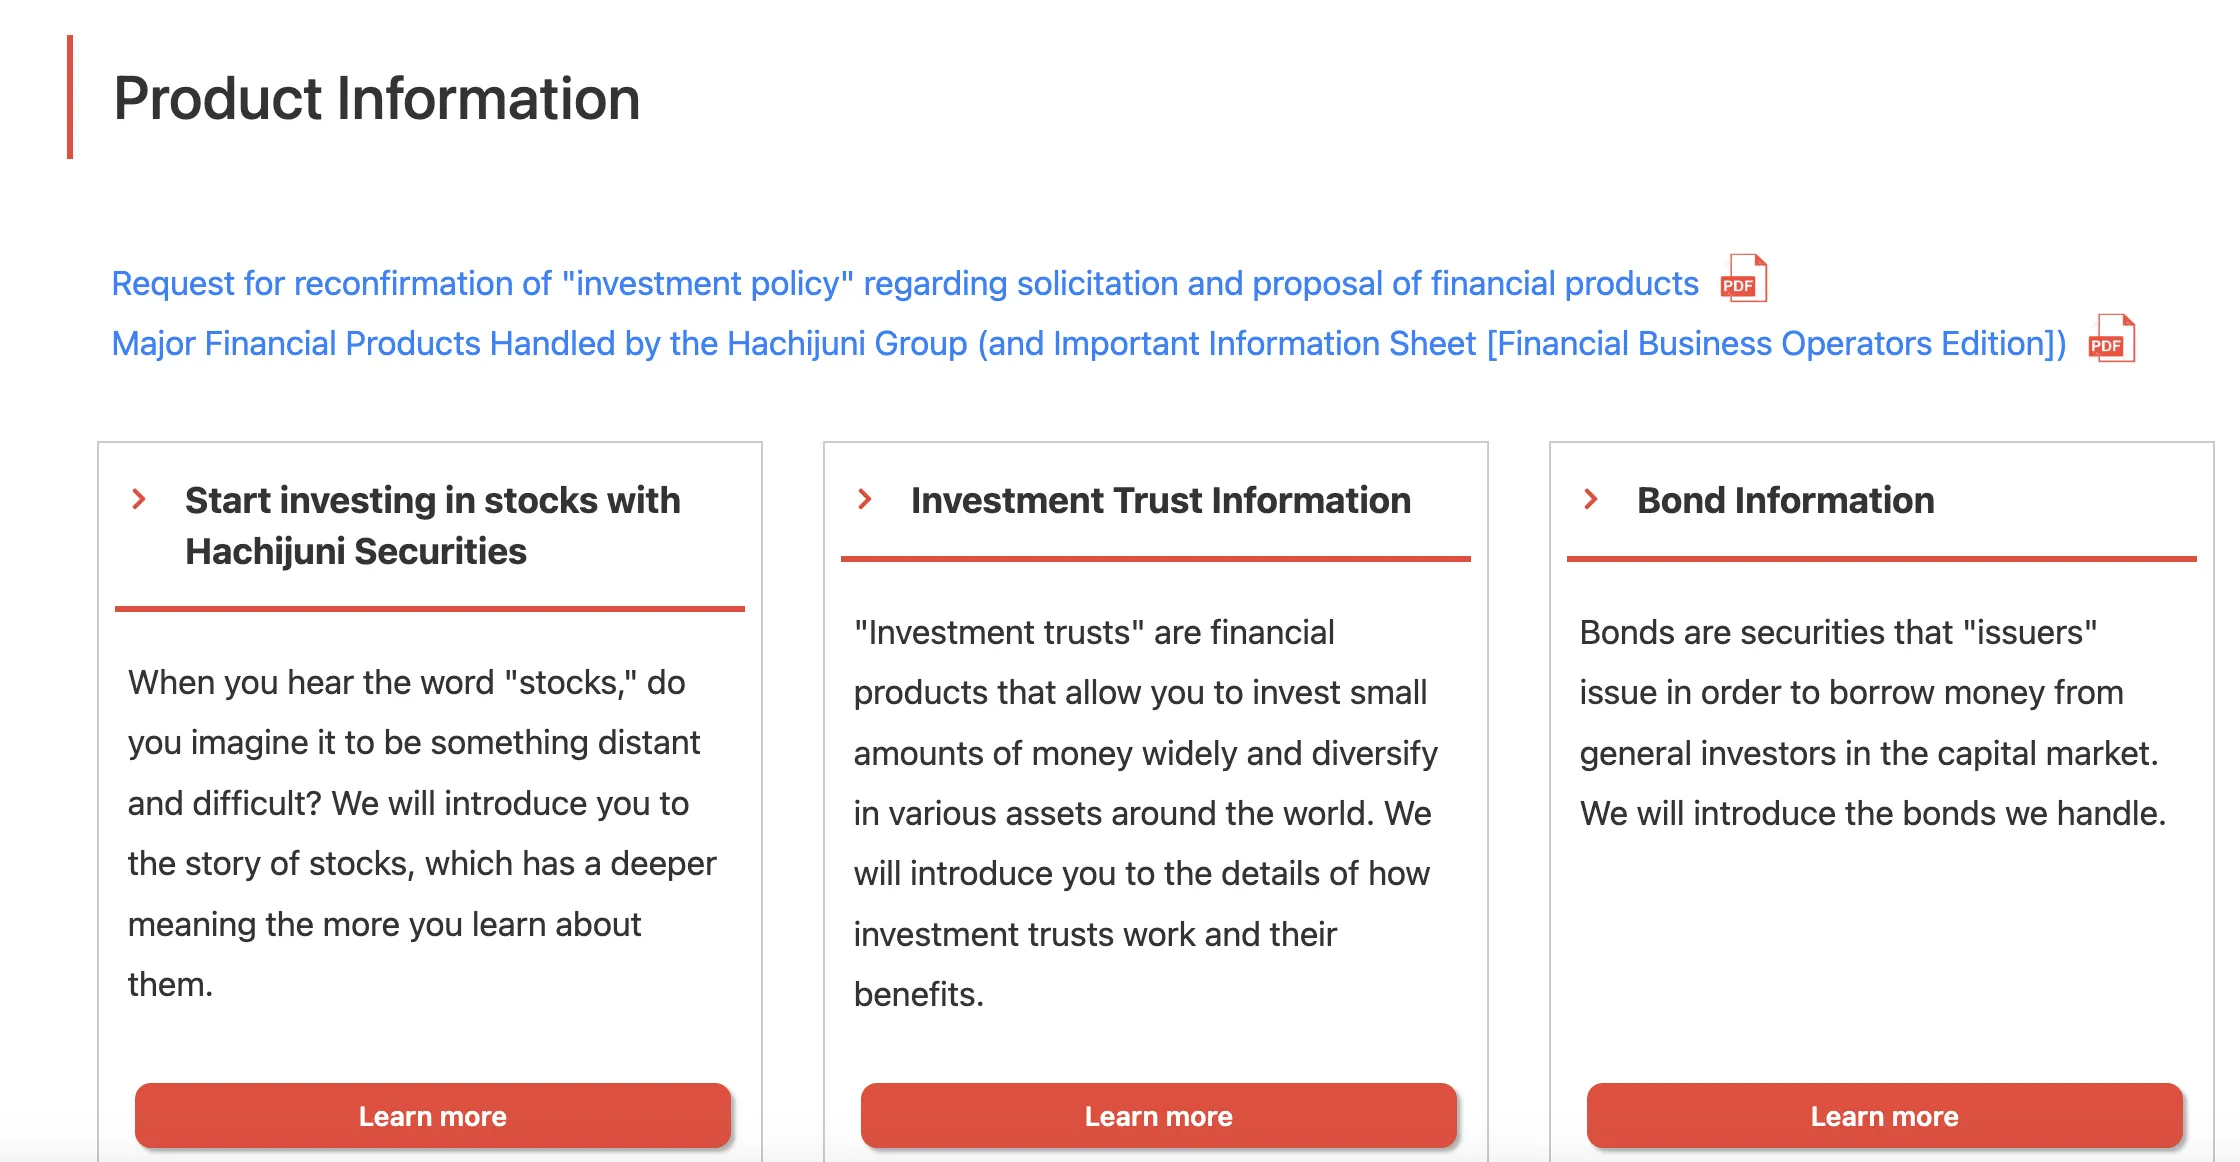This screenshot has width=2240, height=1162.
Task: Open the investment policy reconfirmation request link
Action: point(905,284)
